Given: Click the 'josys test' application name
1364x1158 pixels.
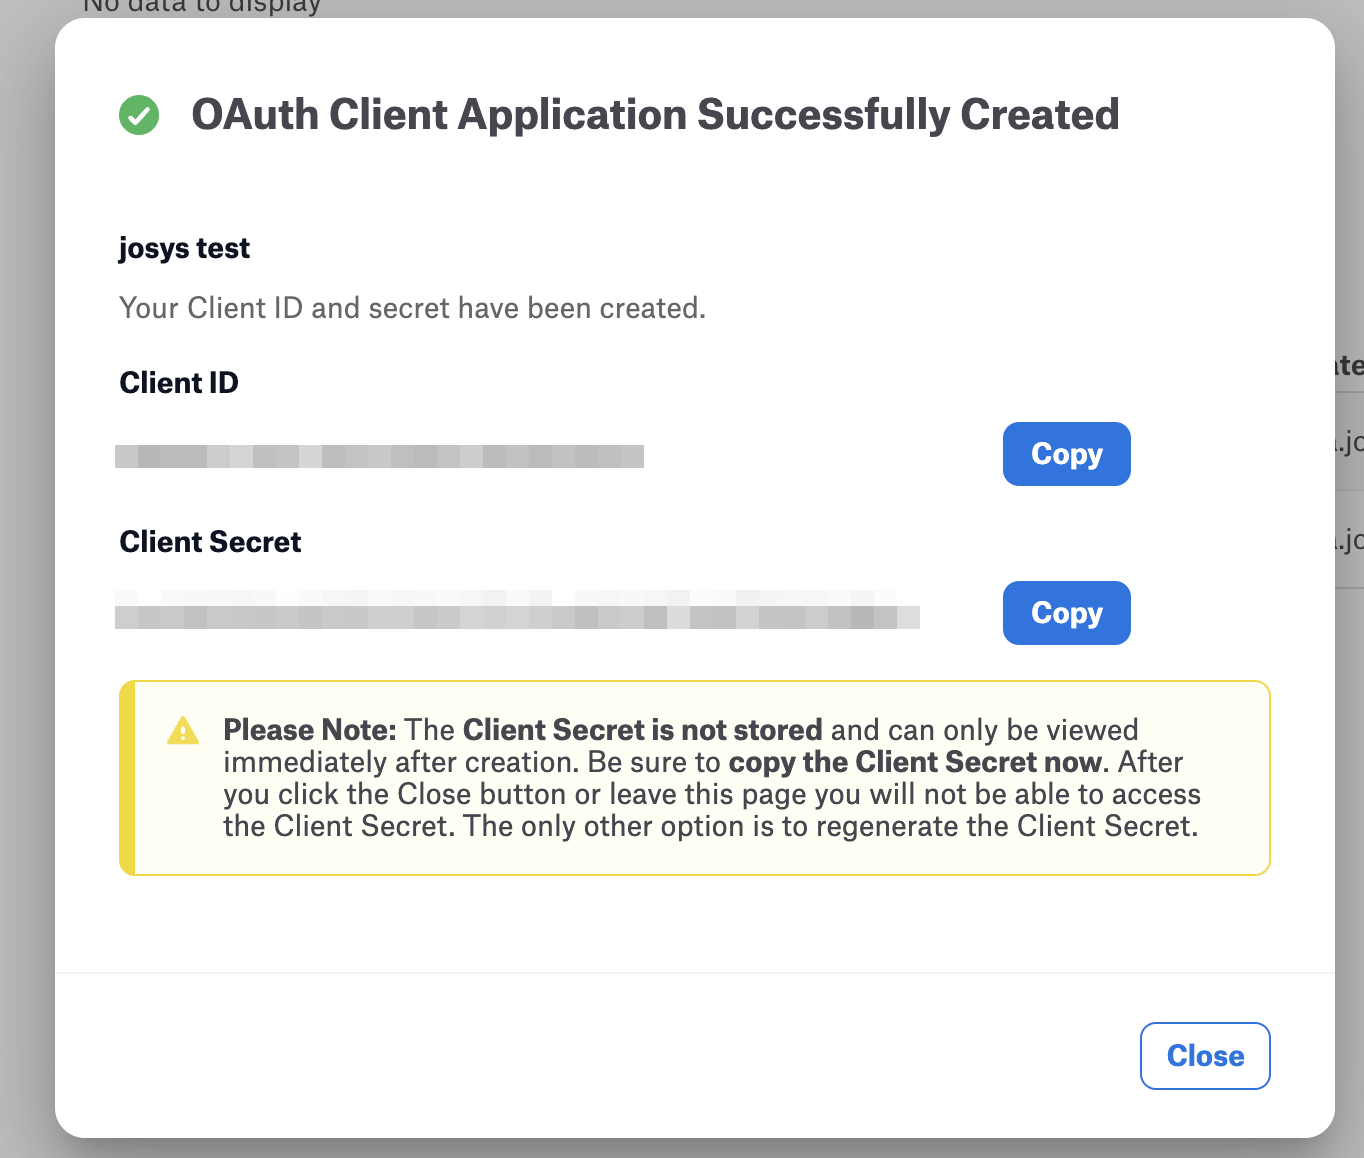Looking at the screenshot, I should [x=184, y=248].
